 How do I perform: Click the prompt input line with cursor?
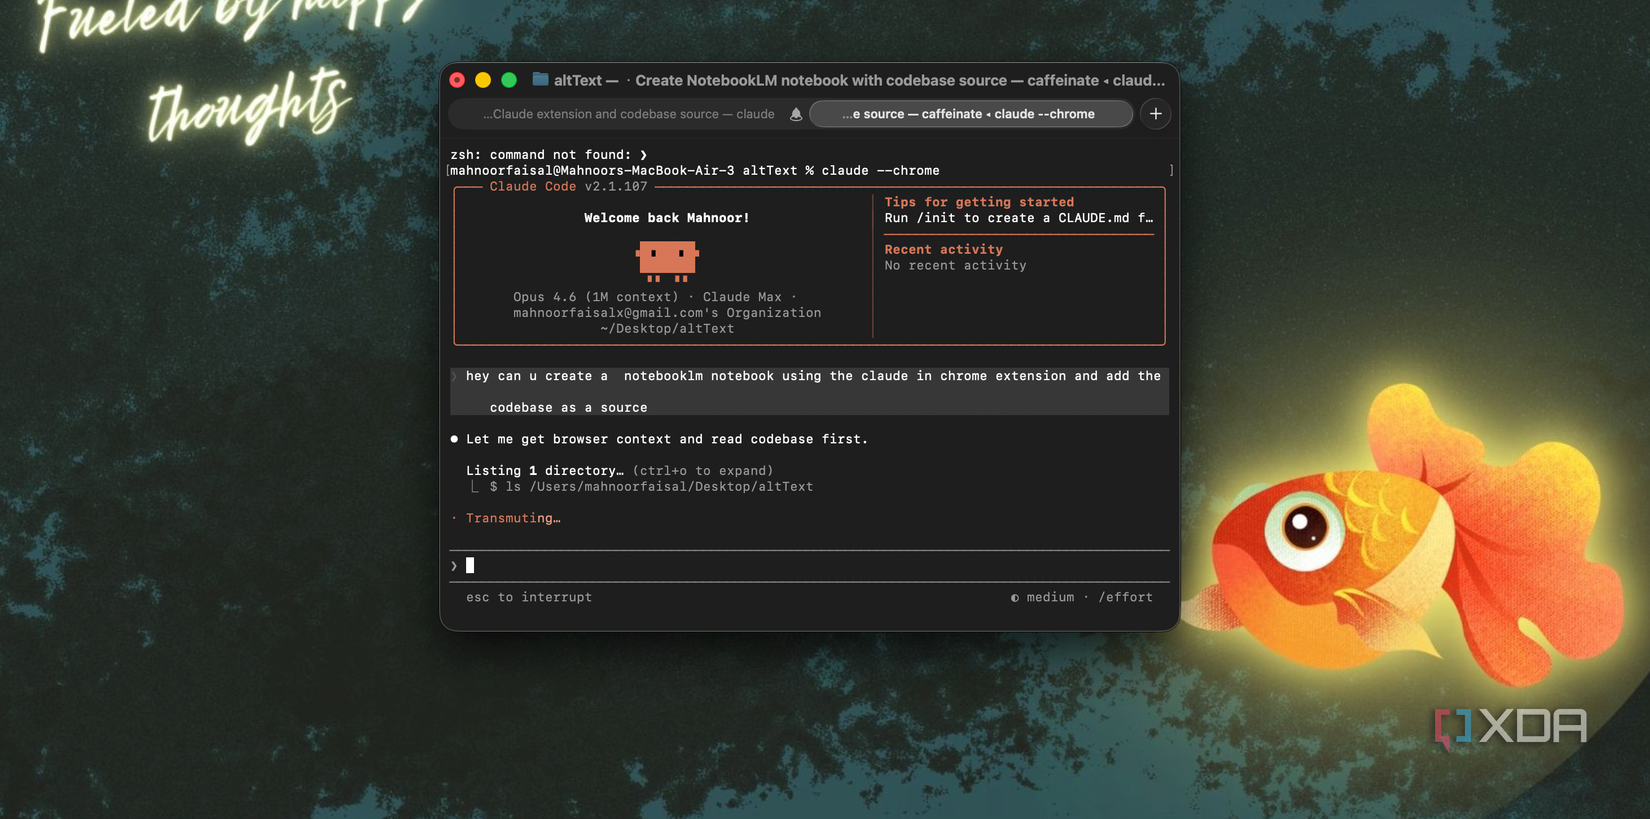pyautogui.click(x=809, y=566)
